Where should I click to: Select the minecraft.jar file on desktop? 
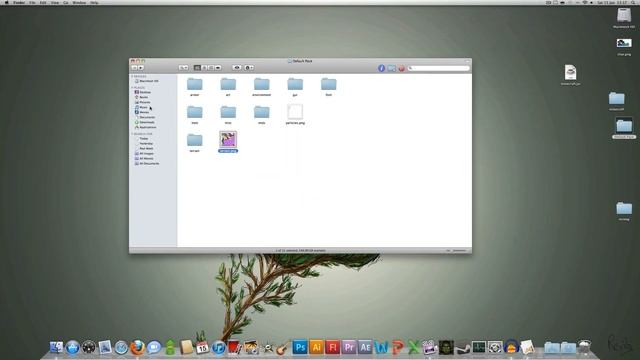[x=571, y=73]
